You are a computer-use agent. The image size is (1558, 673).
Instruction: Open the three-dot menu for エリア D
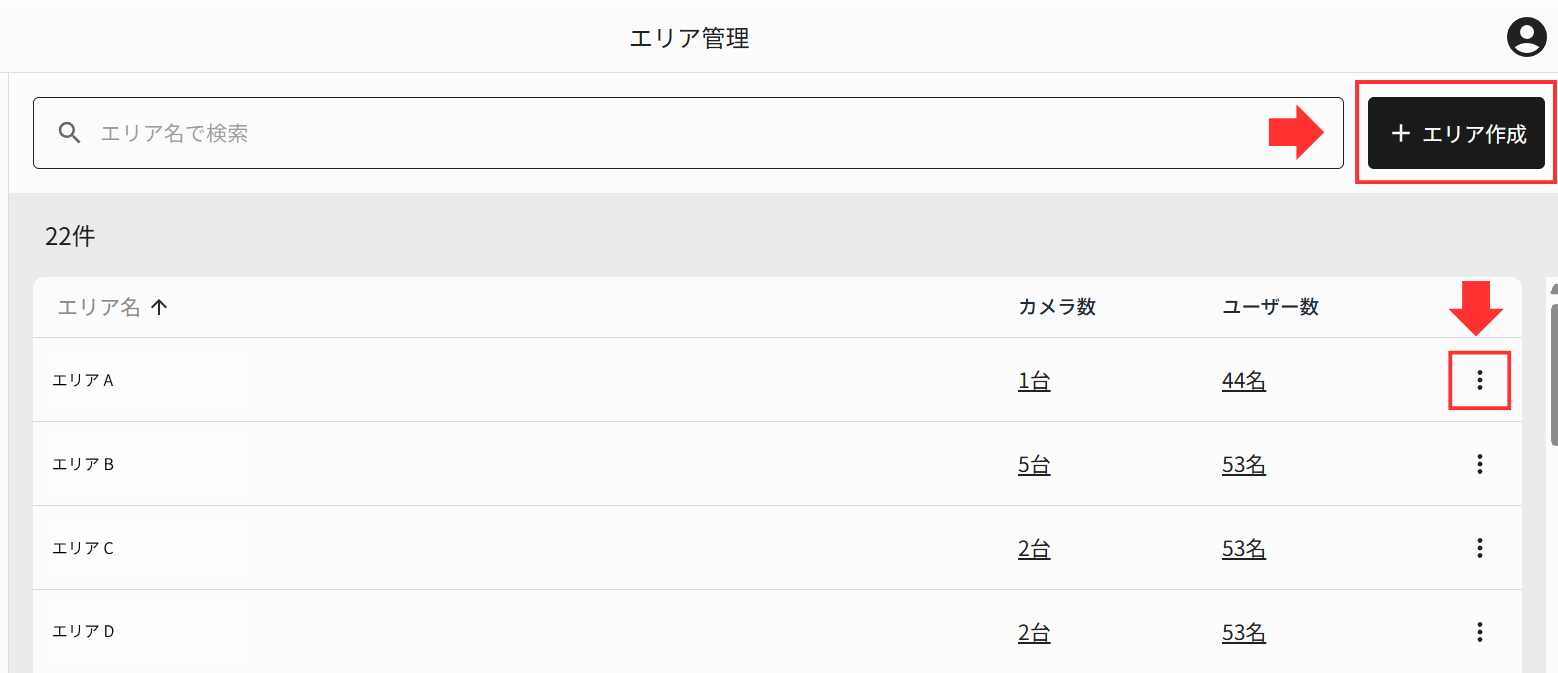(1479, 632)
